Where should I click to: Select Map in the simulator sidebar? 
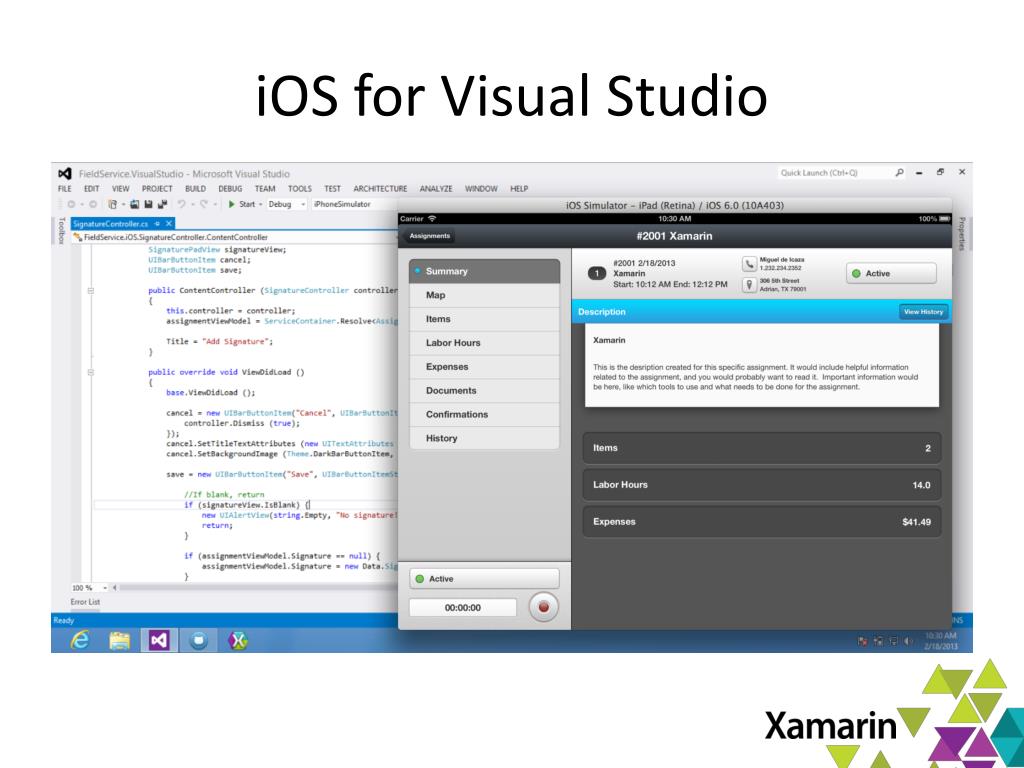[485, 295]
